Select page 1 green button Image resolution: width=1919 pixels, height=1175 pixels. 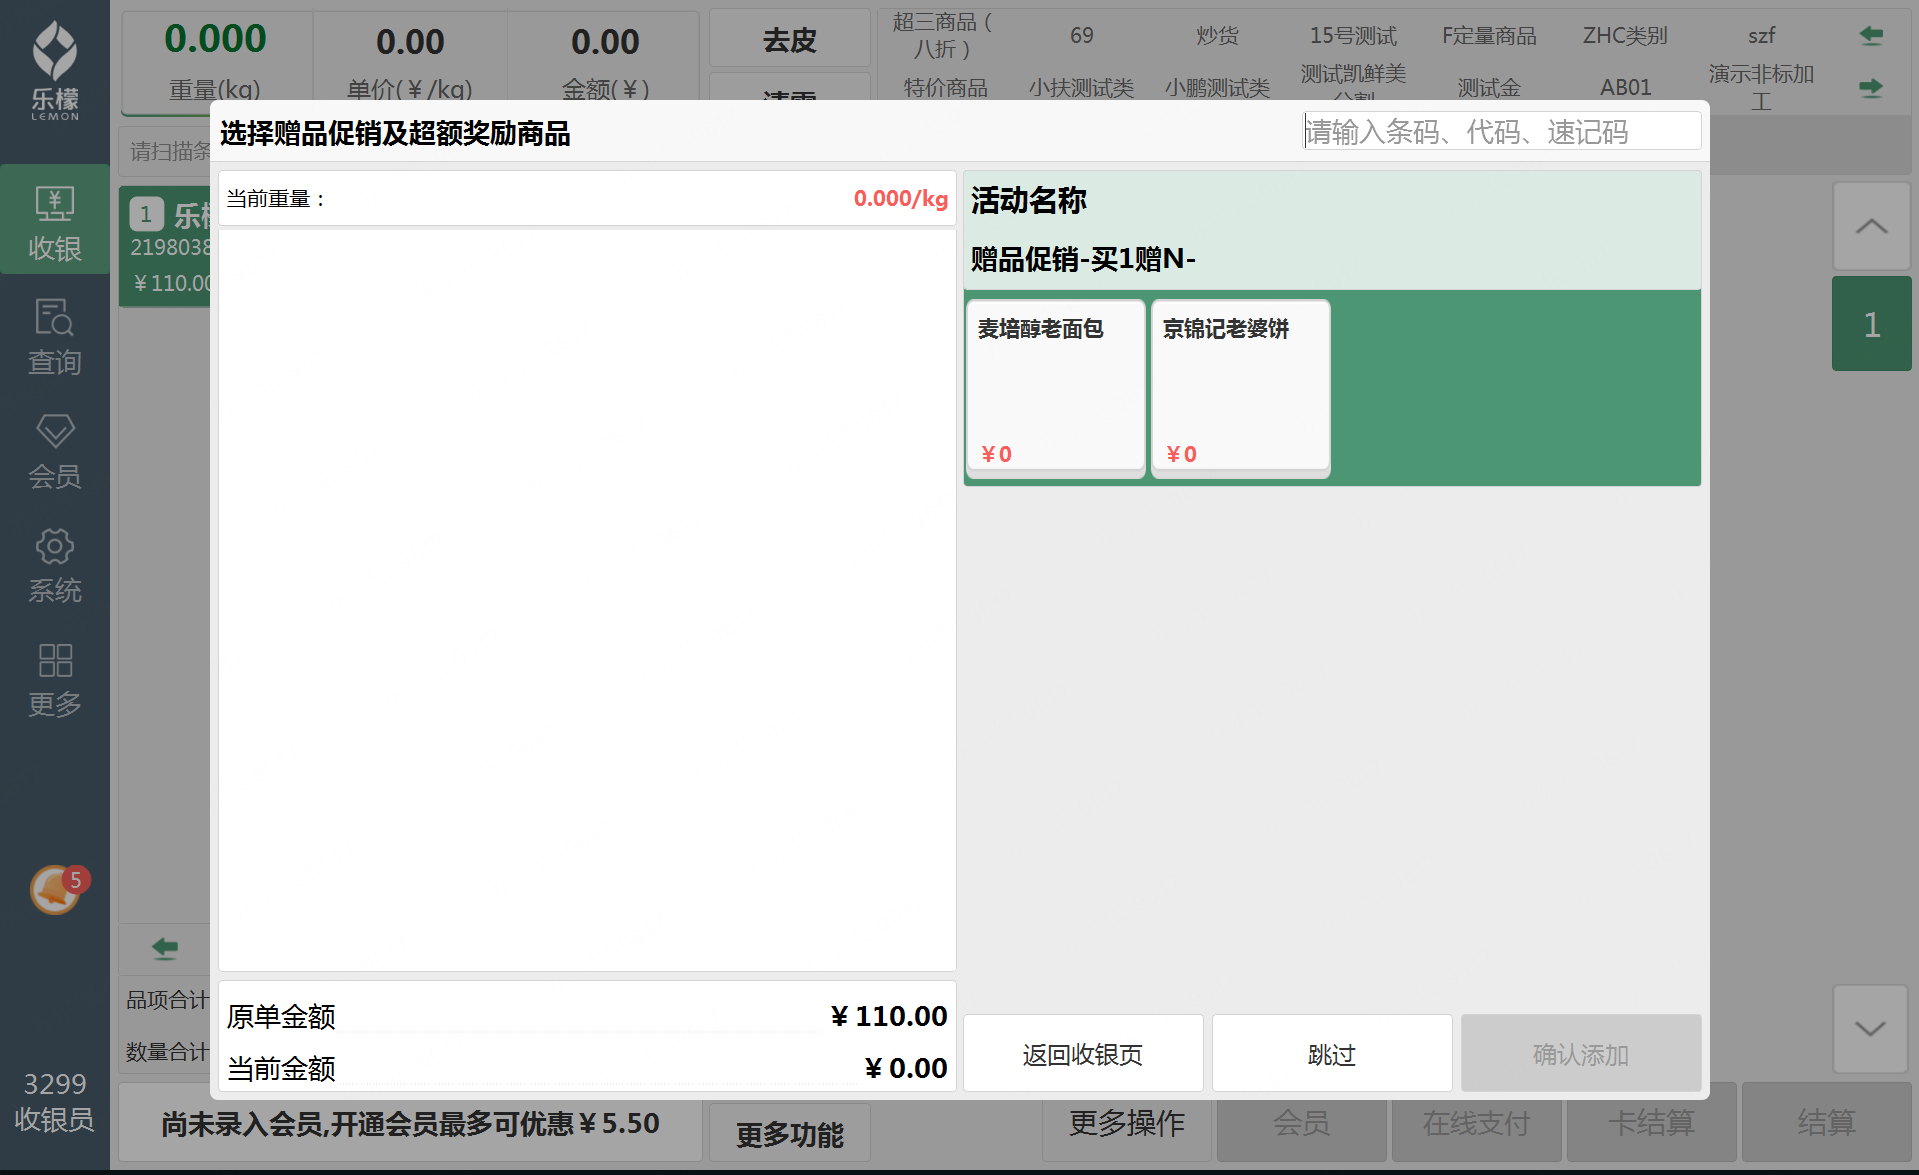pos(1871,324)
